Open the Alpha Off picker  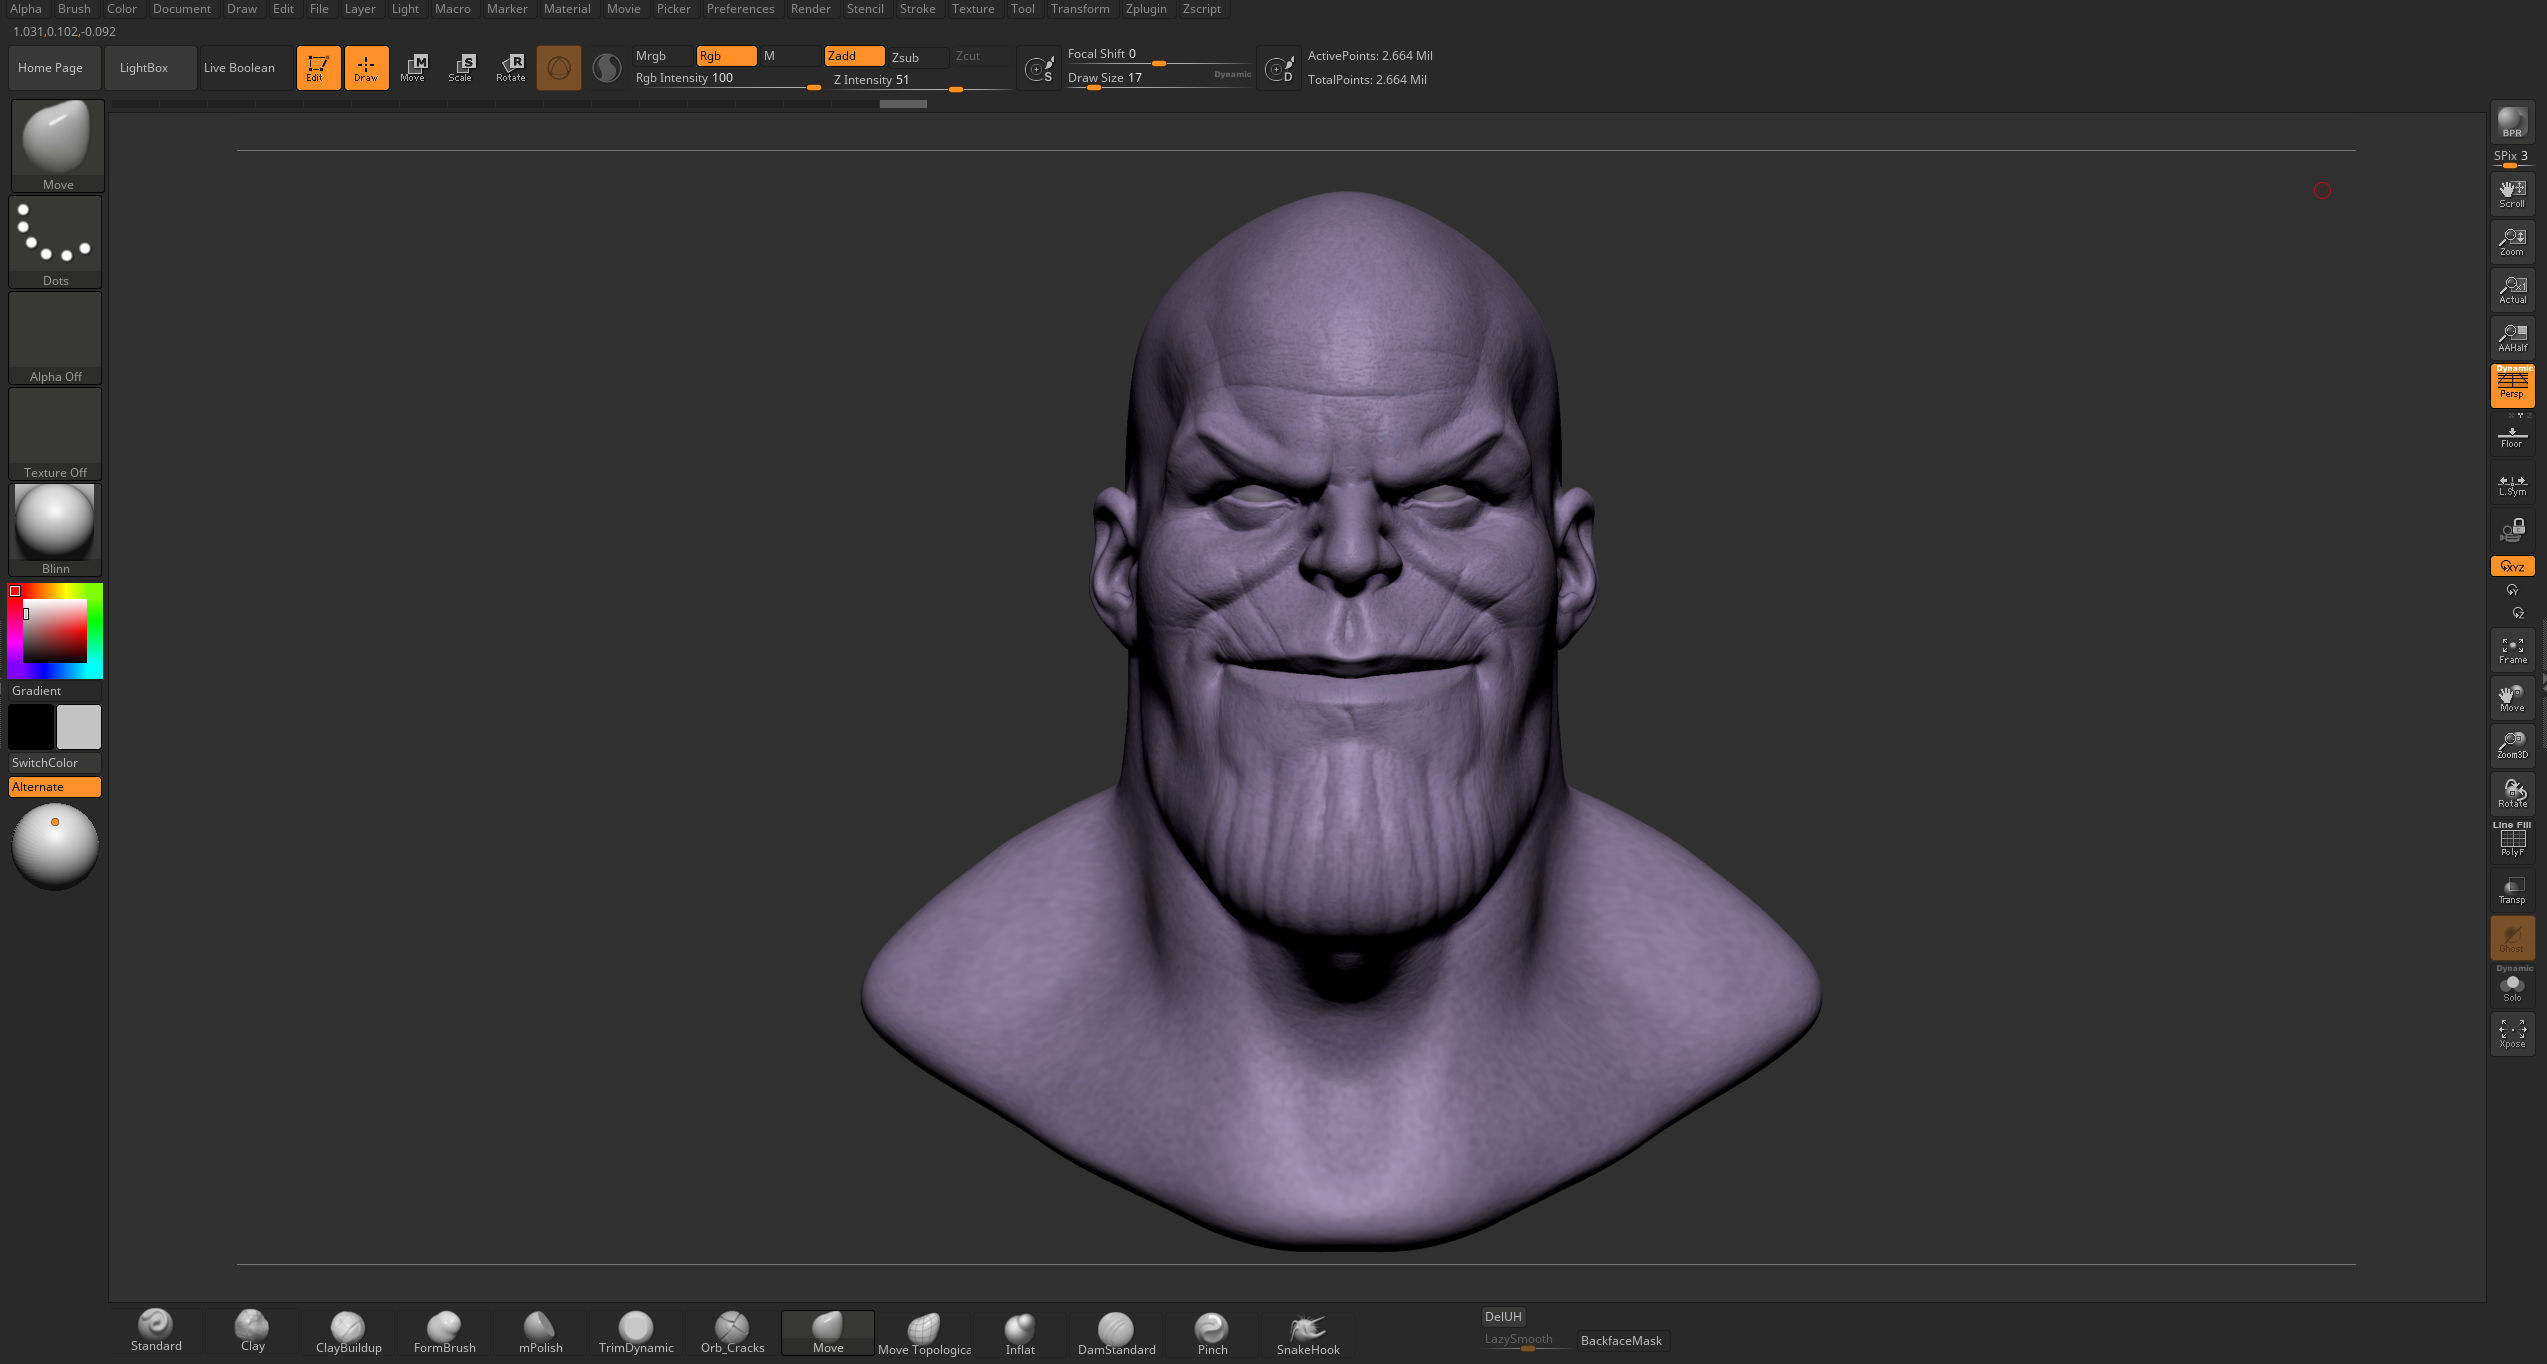56,338
